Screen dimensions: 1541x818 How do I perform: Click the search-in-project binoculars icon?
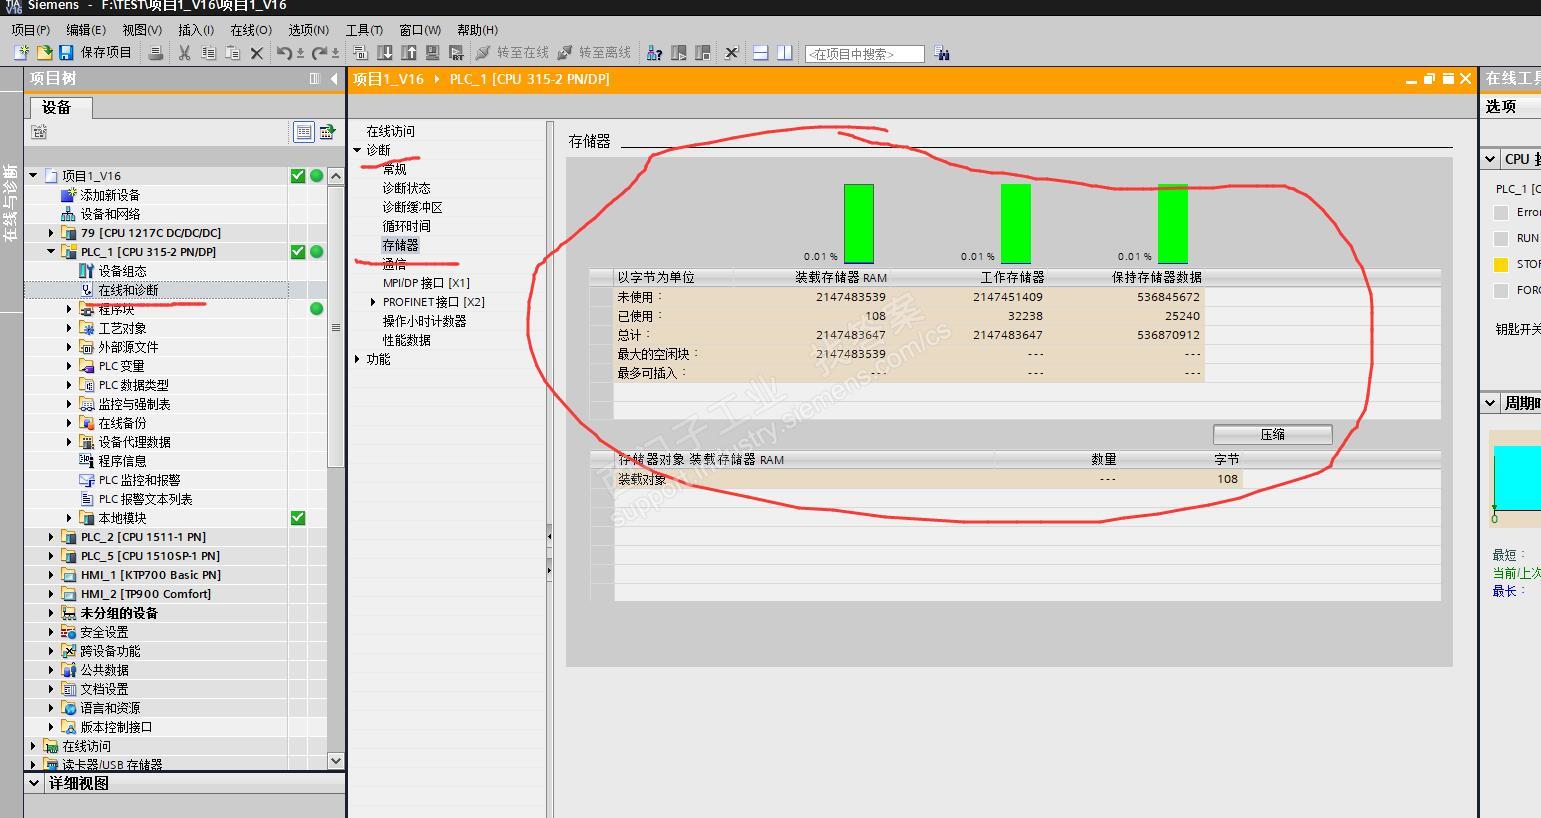pyautogui.click(x=941, y=53)
